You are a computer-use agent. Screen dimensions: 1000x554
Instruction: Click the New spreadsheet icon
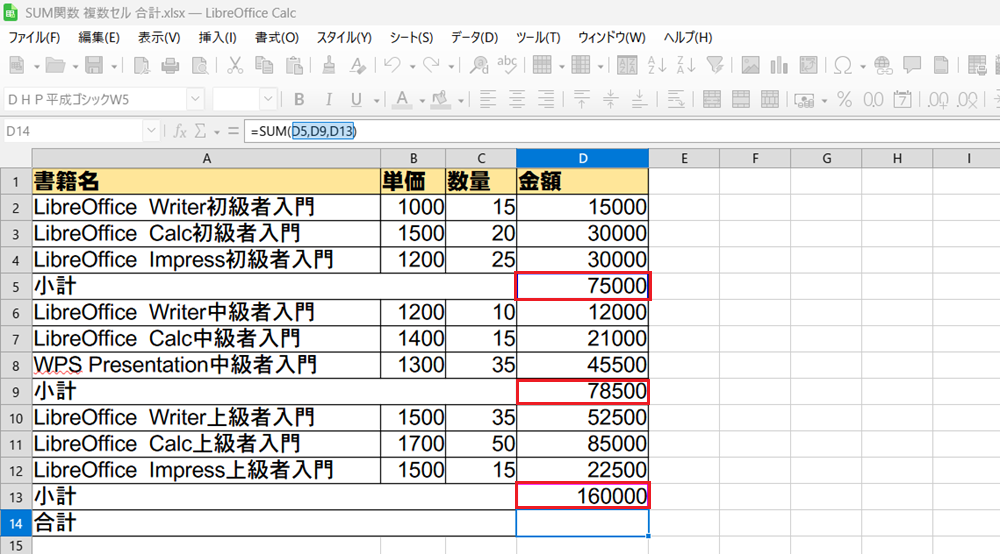click(17, 65)
